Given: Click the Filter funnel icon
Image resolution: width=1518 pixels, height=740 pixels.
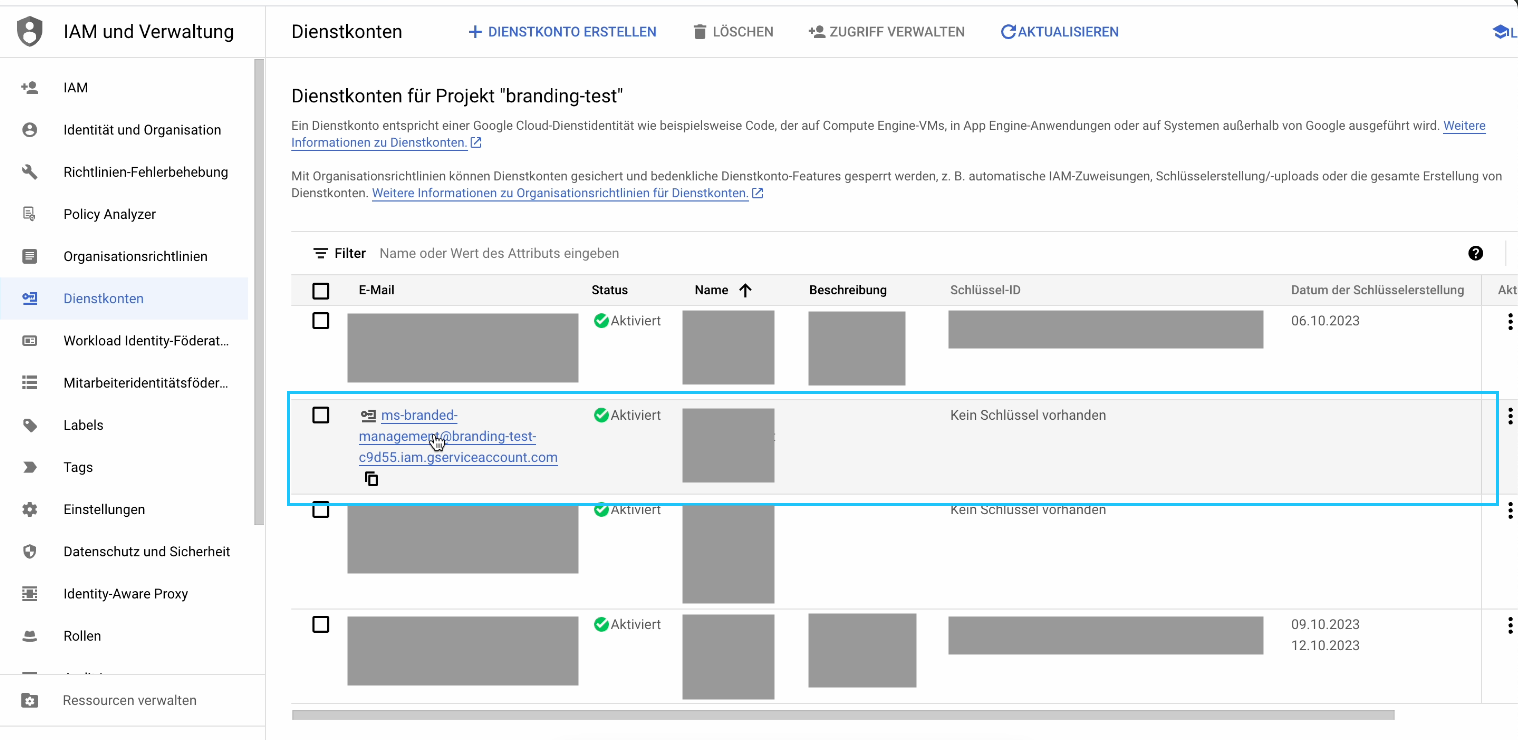Looking at the screenshot, I should pos(320,253).
